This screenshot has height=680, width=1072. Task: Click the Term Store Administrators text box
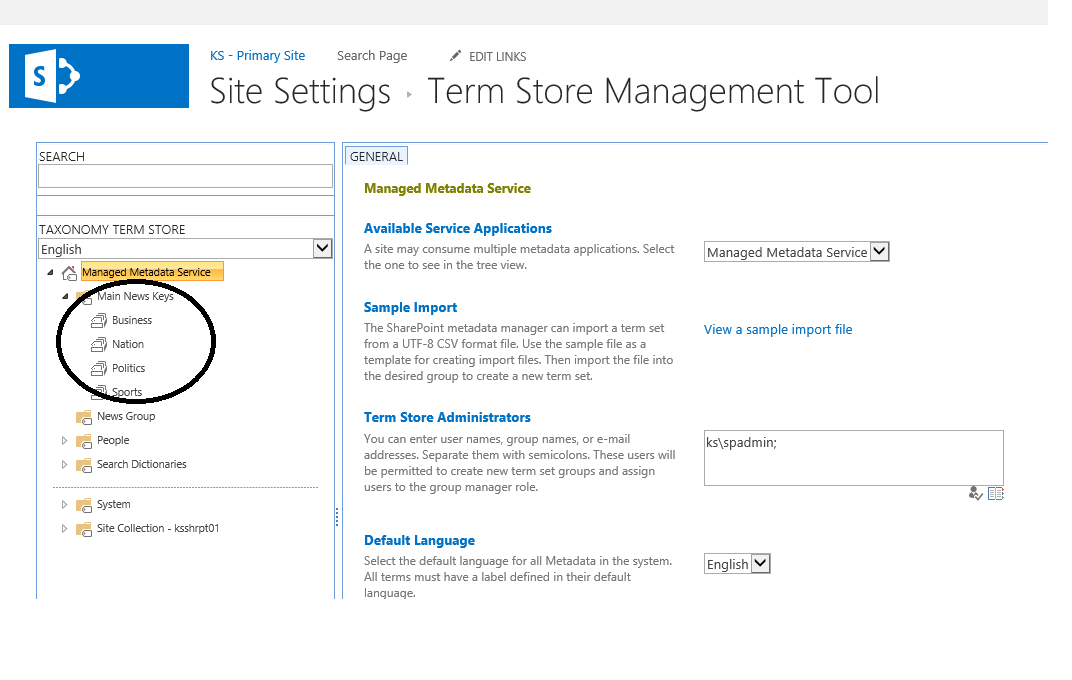pos(853,458)
